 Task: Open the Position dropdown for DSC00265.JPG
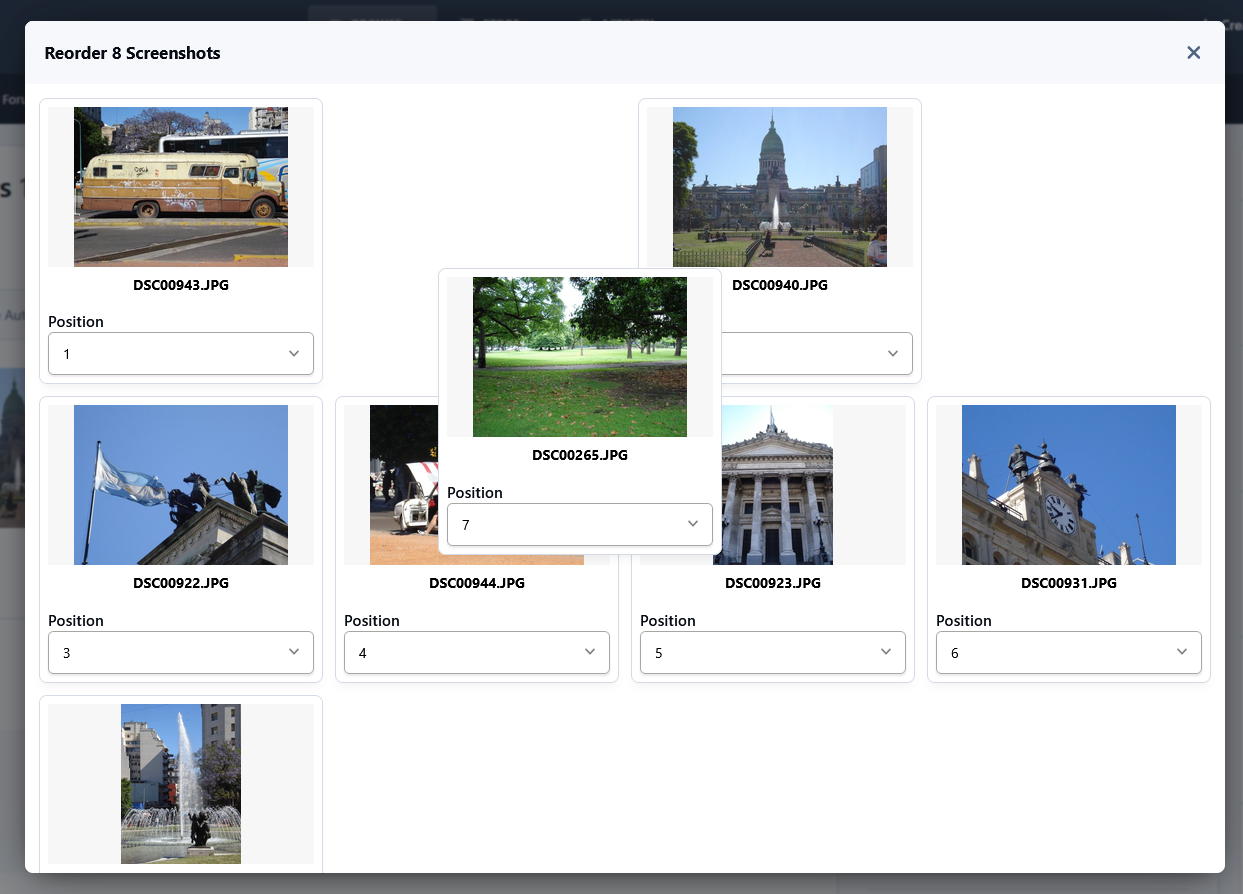pos(580,524)
